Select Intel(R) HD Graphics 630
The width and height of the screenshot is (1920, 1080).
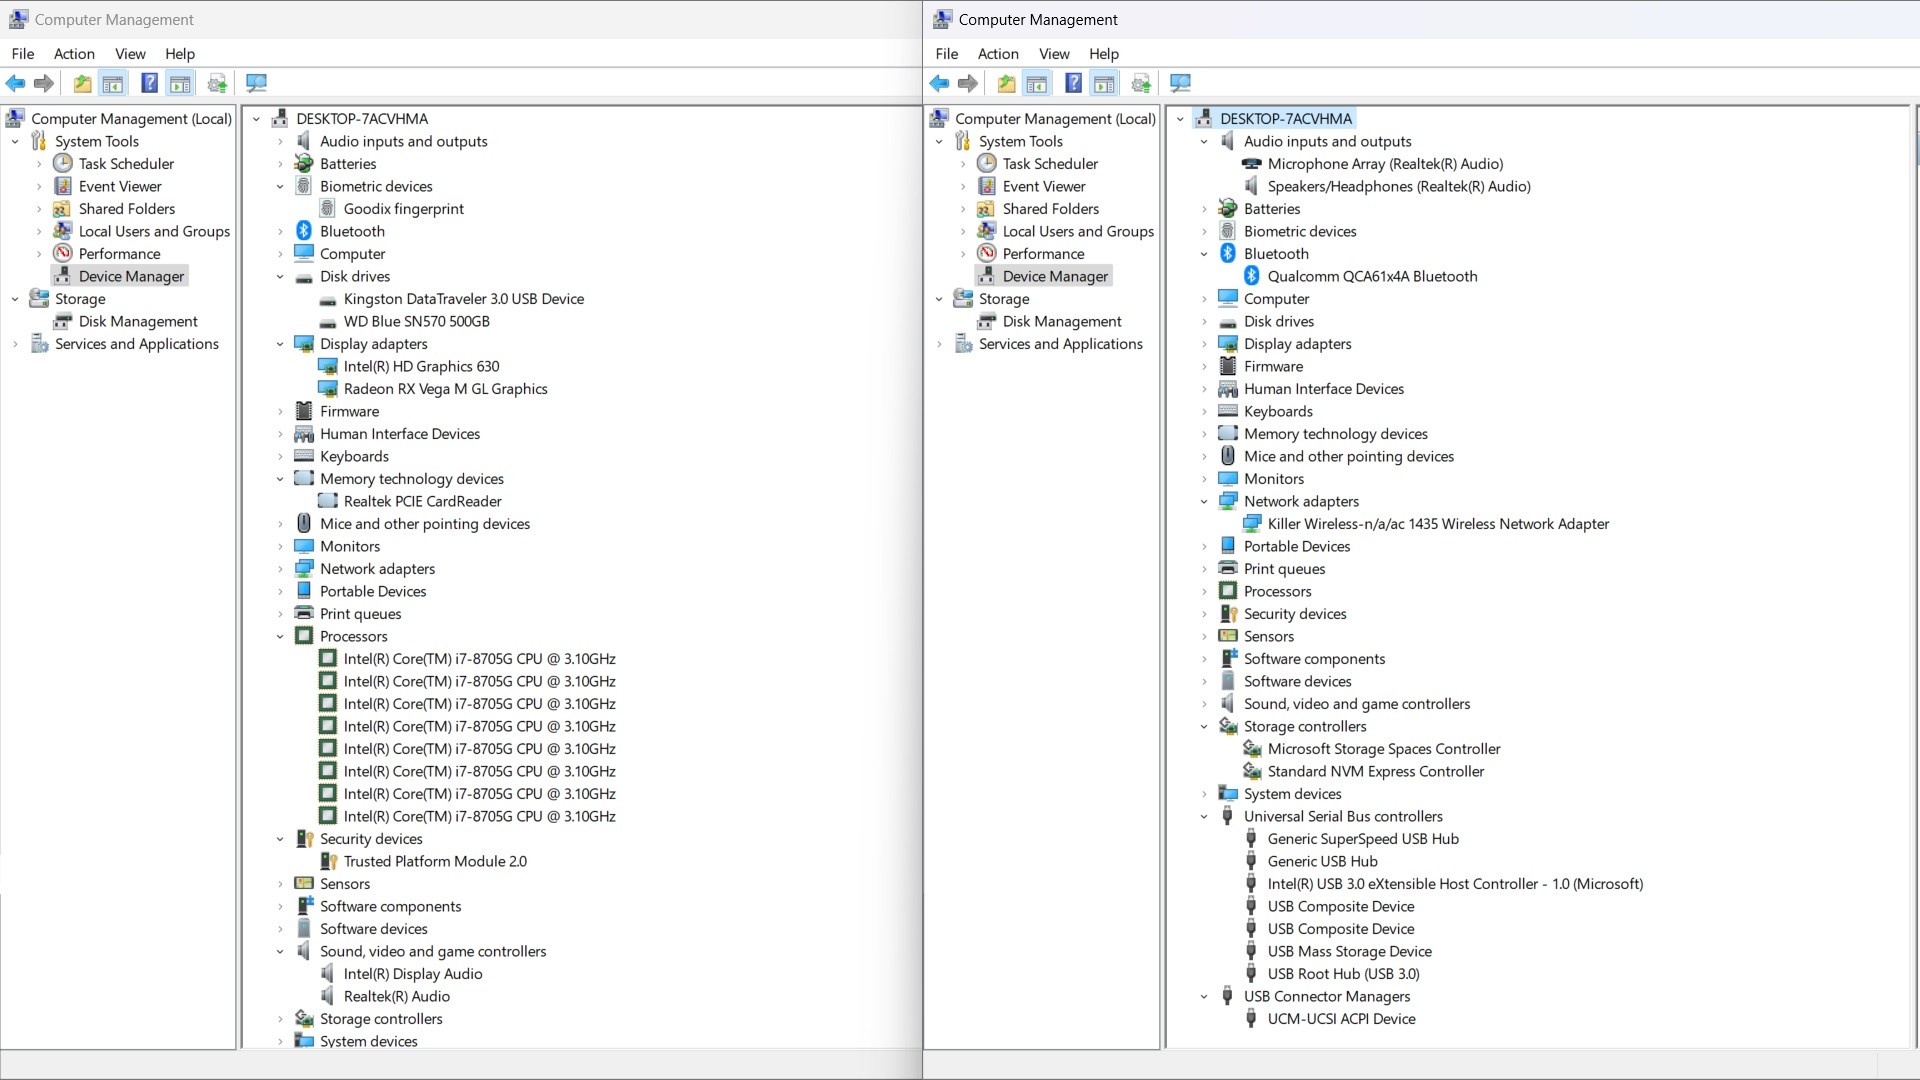point(421,366)
